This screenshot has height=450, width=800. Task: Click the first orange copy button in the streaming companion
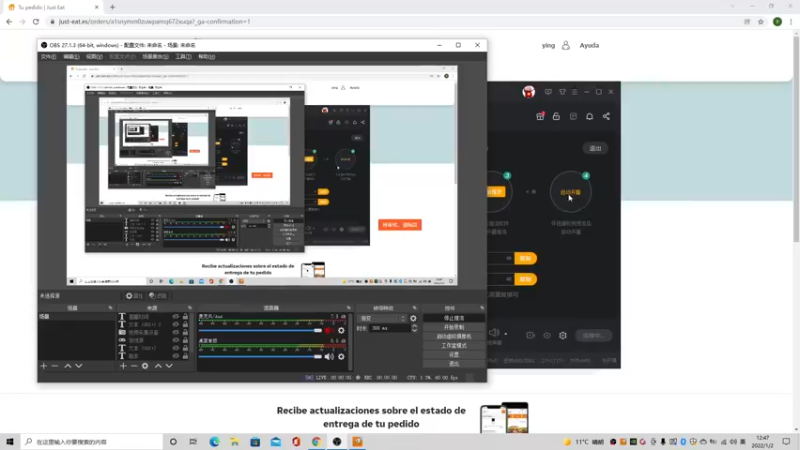click(x=525, y=258)
